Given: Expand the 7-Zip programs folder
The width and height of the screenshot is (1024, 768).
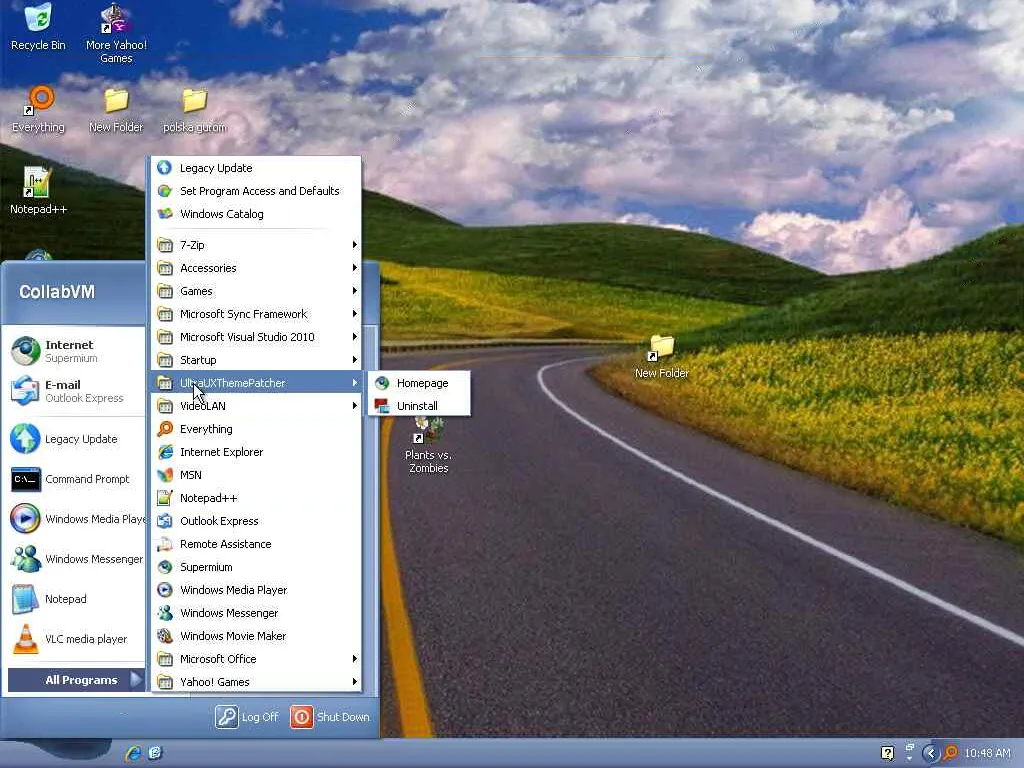Looking at the screenshot, I should coord(257,245).
